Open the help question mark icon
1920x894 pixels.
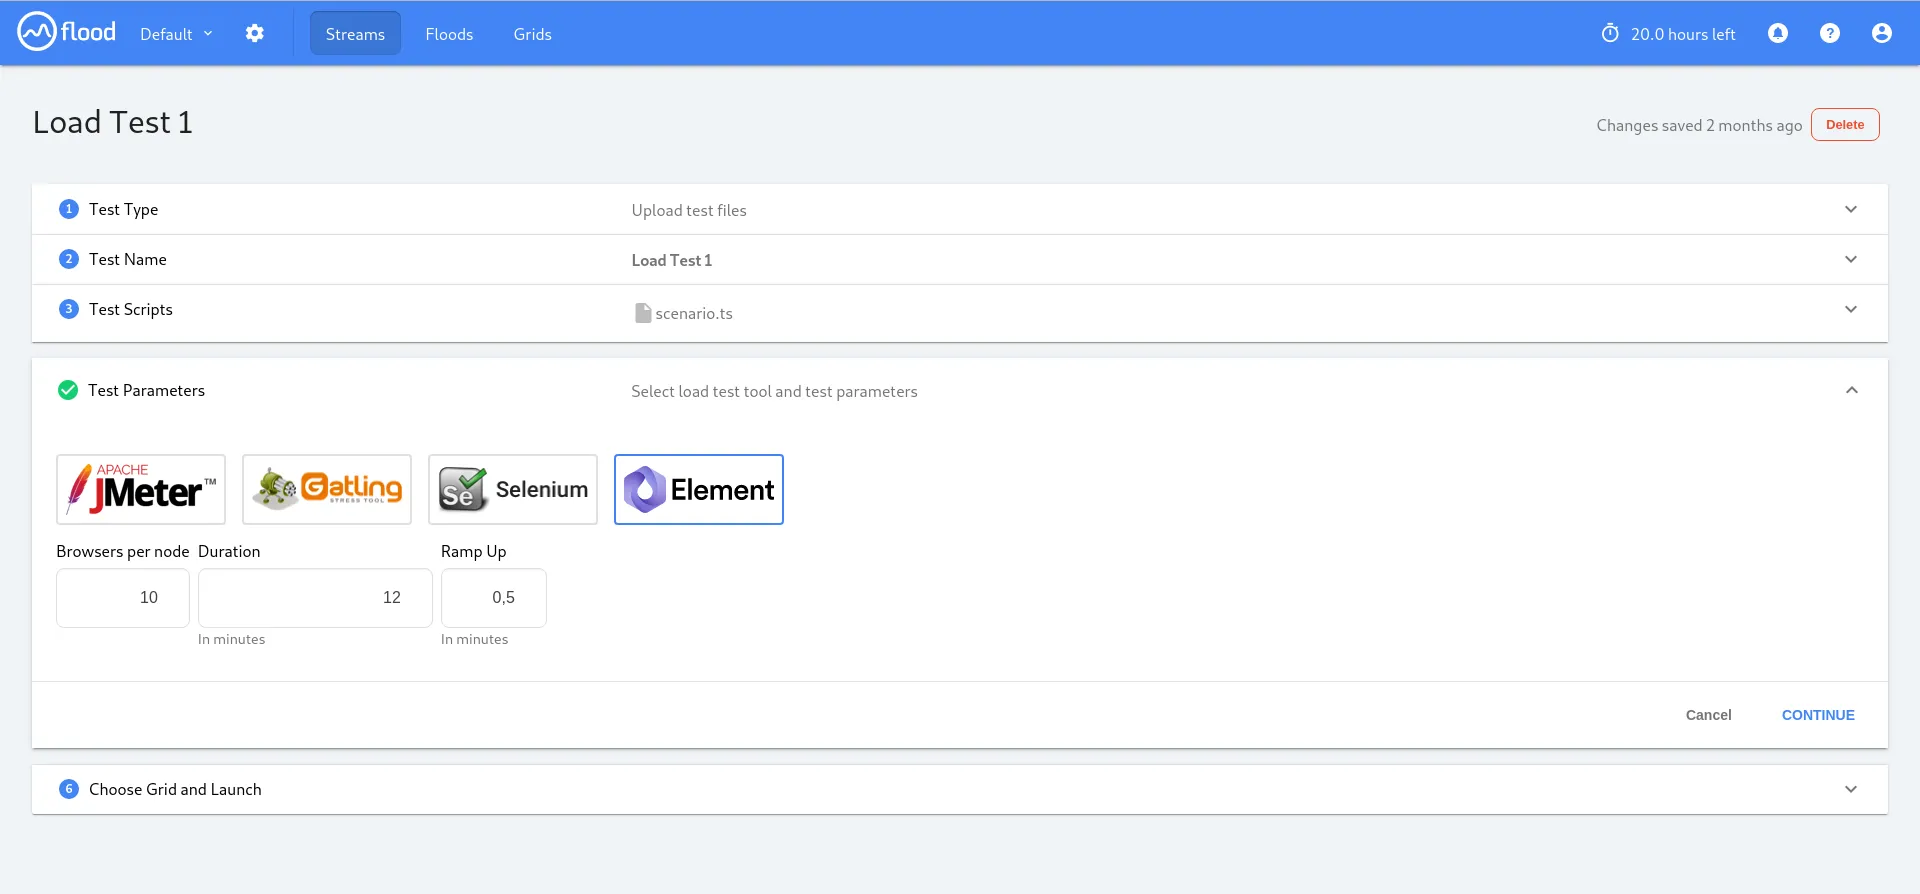pyautogui.click(x=1830, y=33)
